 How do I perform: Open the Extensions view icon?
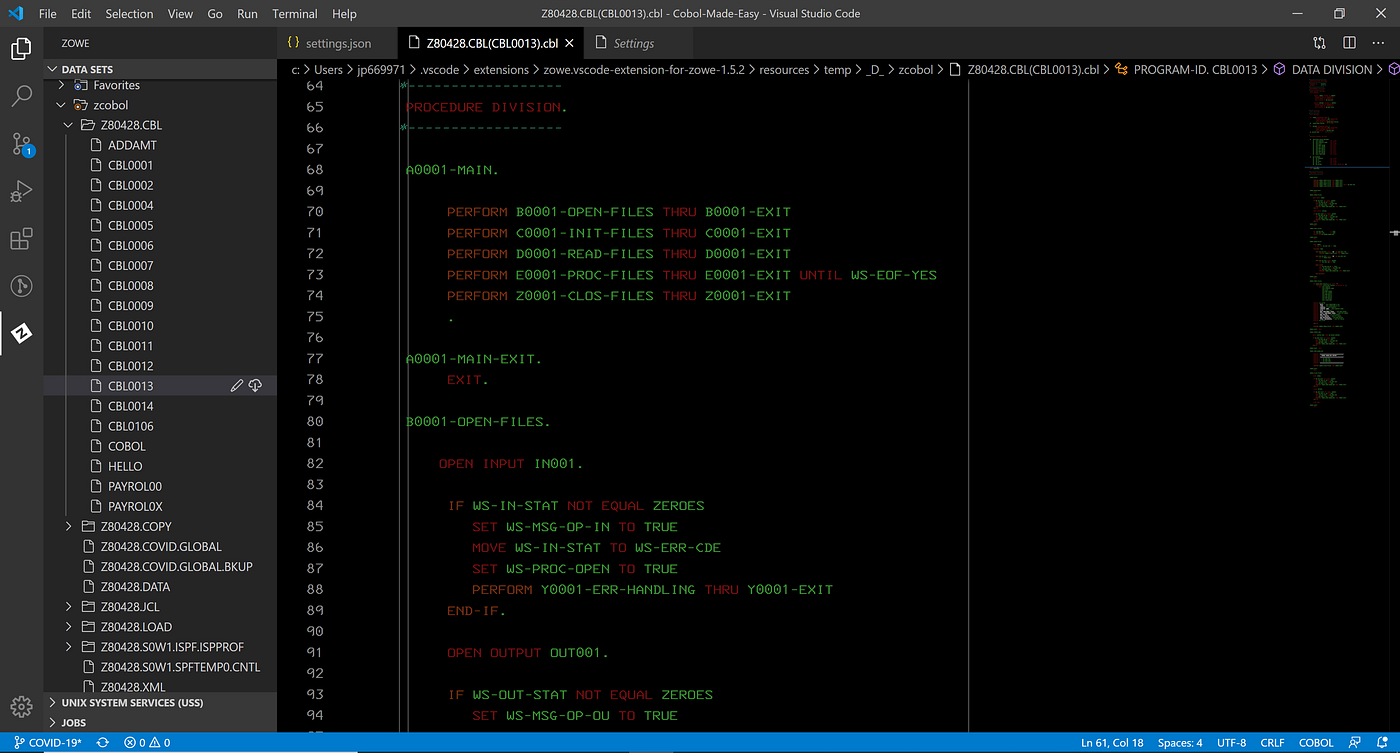[21, 239]
